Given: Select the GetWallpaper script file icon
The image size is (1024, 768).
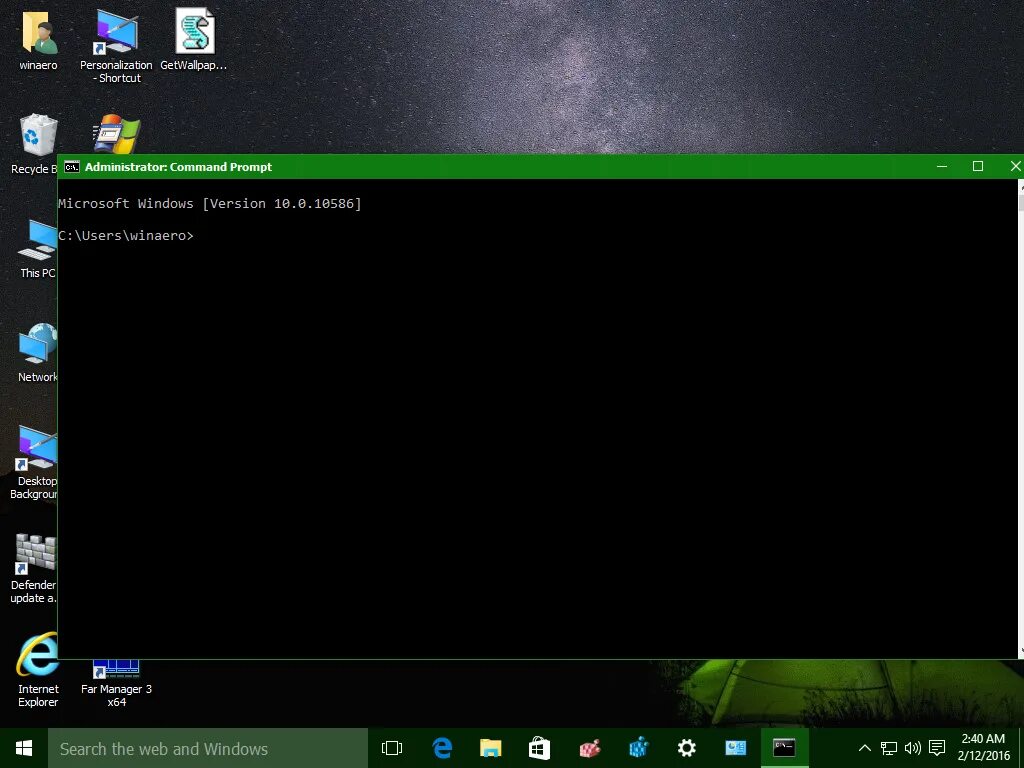Looking at the screenshot, I should pyautogui.click(x=194, y=31).
